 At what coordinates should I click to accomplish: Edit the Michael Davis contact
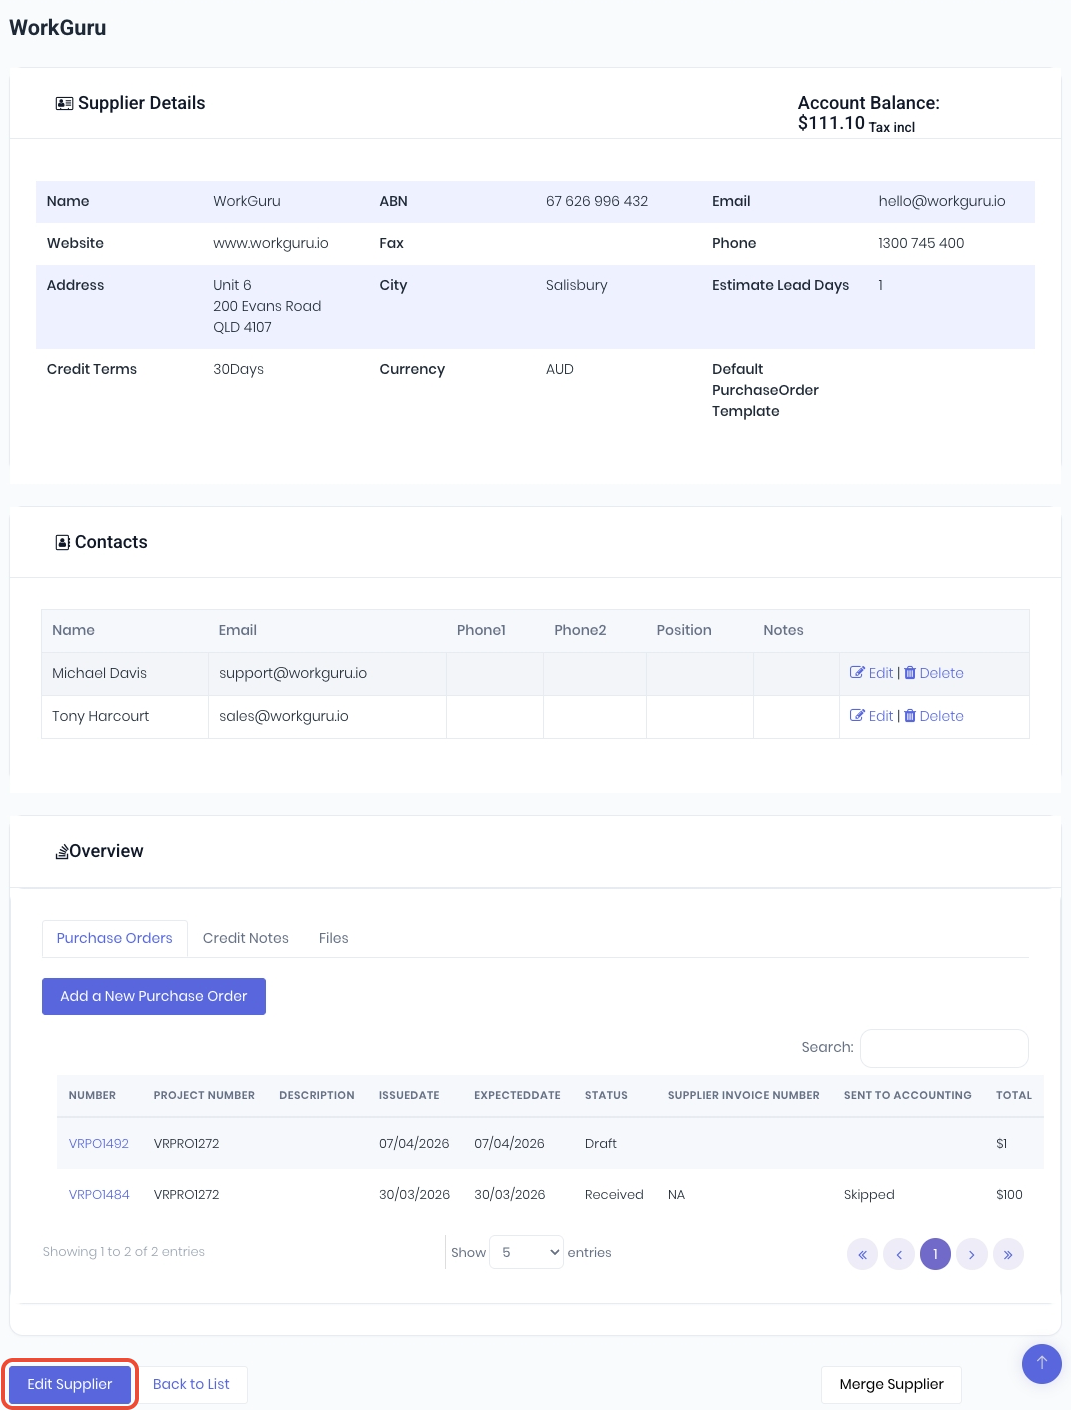tap(872, 673)
